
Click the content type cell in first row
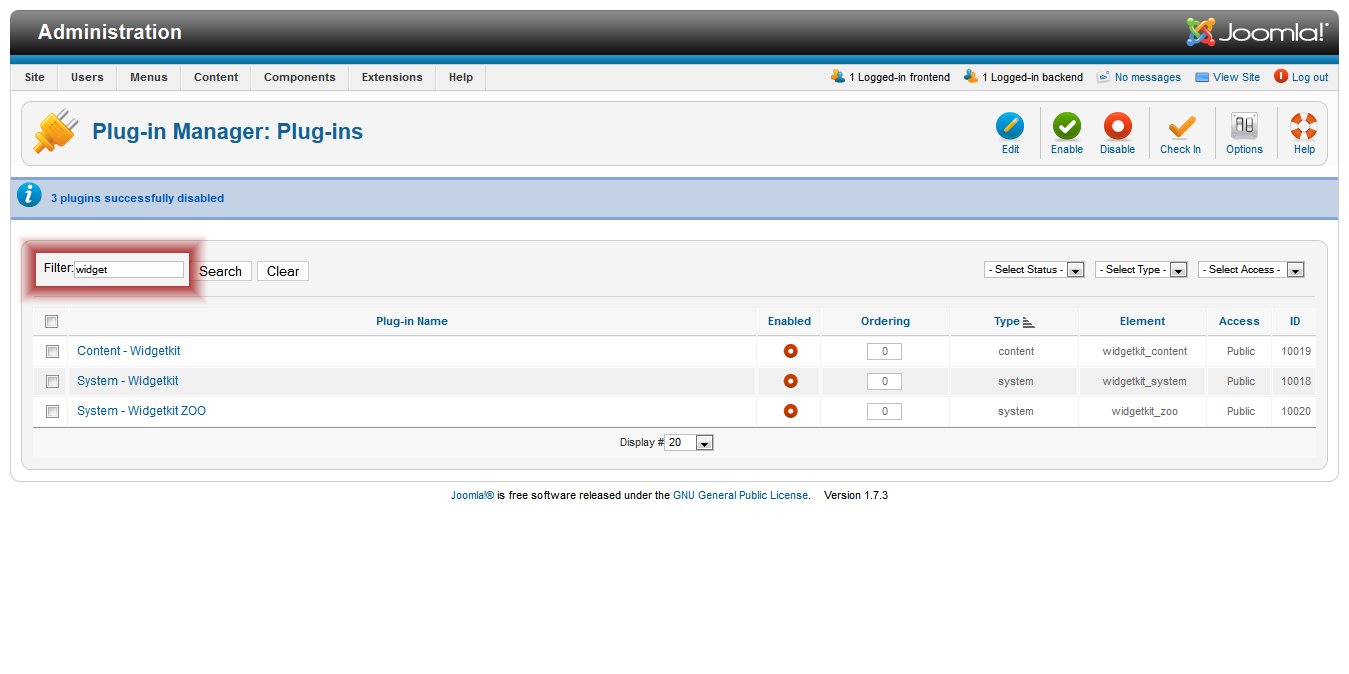tap(1016, 351)
